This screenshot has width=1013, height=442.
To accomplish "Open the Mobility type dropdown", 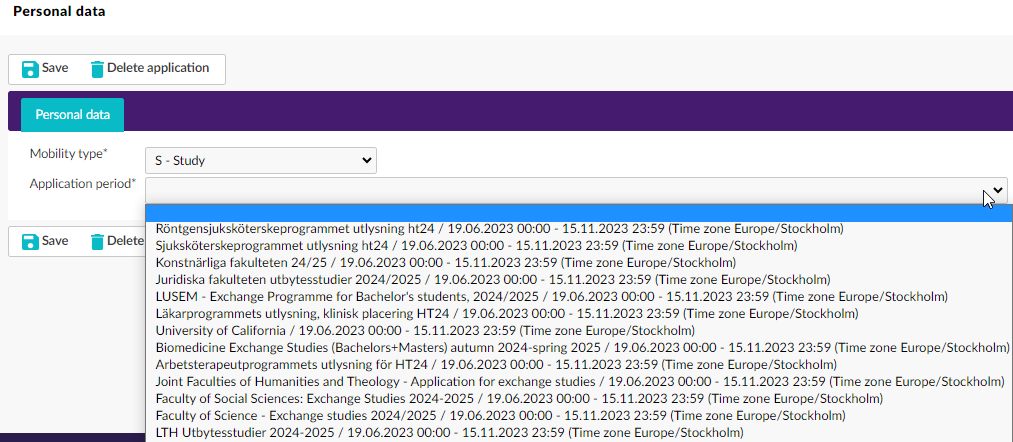I will click(260, 160).
